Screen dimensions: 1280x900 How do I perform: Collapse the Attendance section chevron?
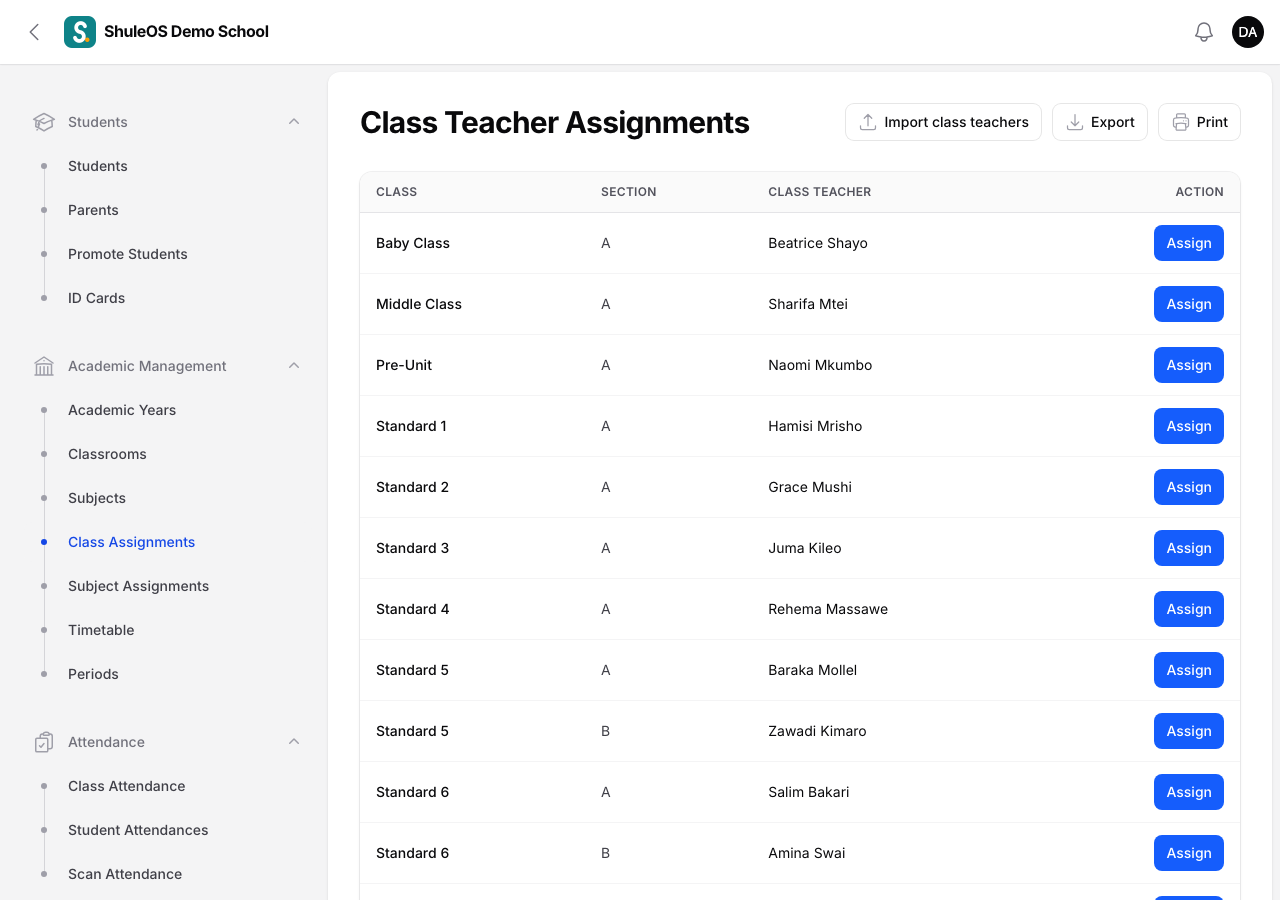coord(294,742)
